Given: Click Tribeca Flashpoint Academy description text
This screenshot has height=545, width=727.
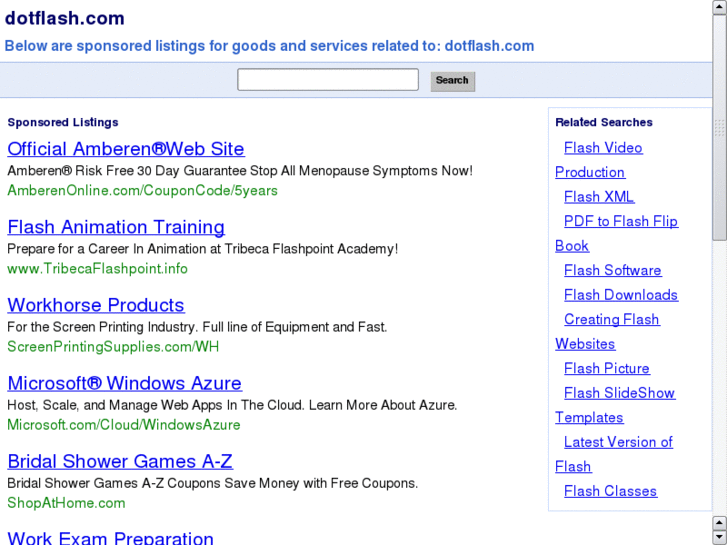Looking at the screenshot, I should click(203, 249).
